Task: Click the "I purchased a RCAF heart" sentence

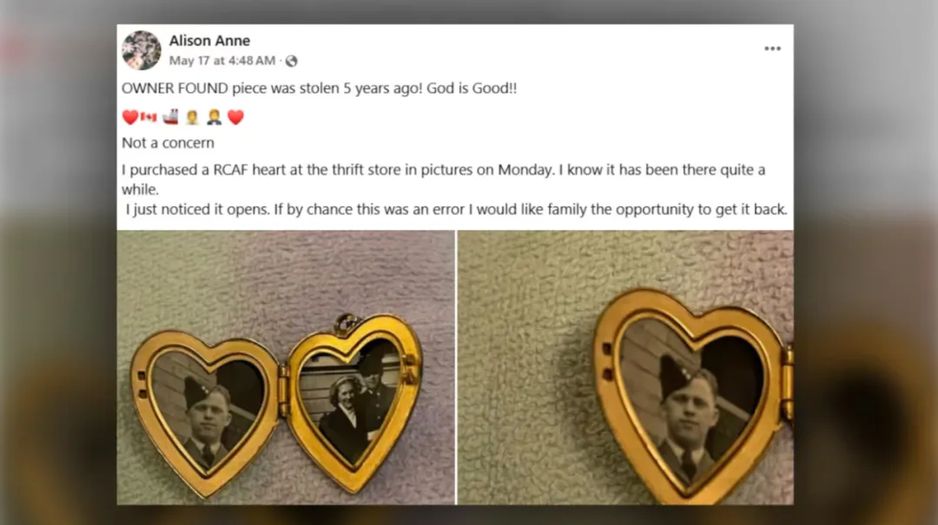Action: pyautogui.click(x=443, y=170)
